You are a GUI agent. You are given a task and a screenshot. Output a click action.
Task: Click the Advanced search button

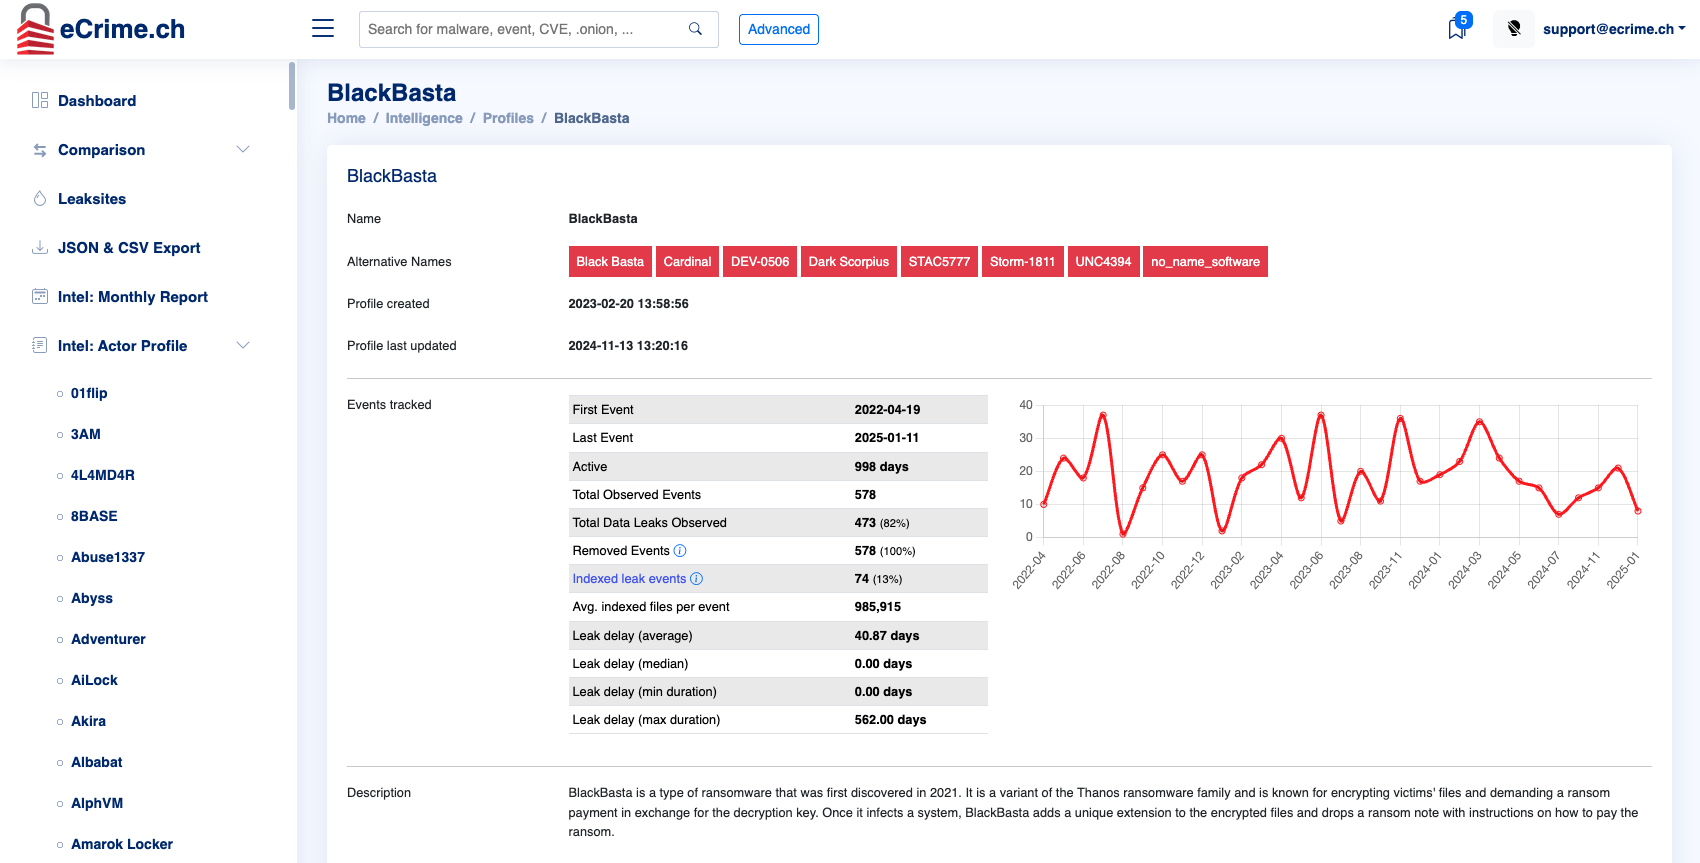tap(778, 29)
